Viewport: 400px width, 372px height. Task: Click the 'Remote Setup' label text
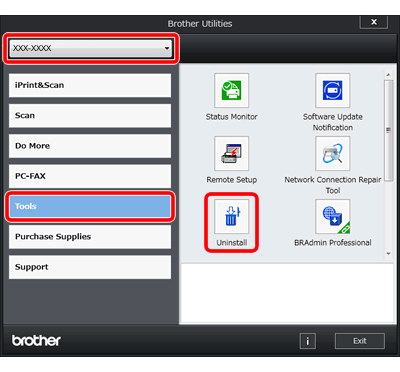[232, 180]
